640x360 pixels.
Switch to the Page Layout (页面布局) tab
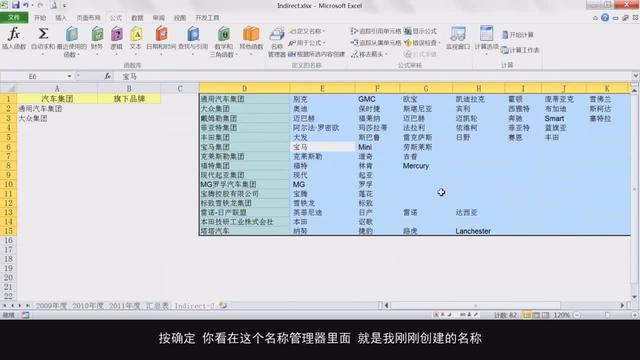89,18
